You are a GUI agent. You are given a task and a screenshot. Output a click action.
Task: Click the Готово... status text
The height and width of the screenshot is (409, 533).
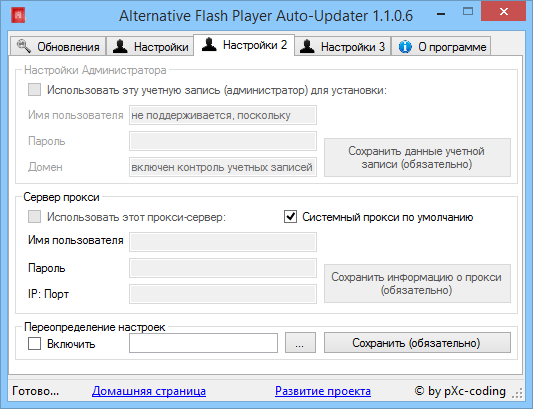(x=35, y=391)
